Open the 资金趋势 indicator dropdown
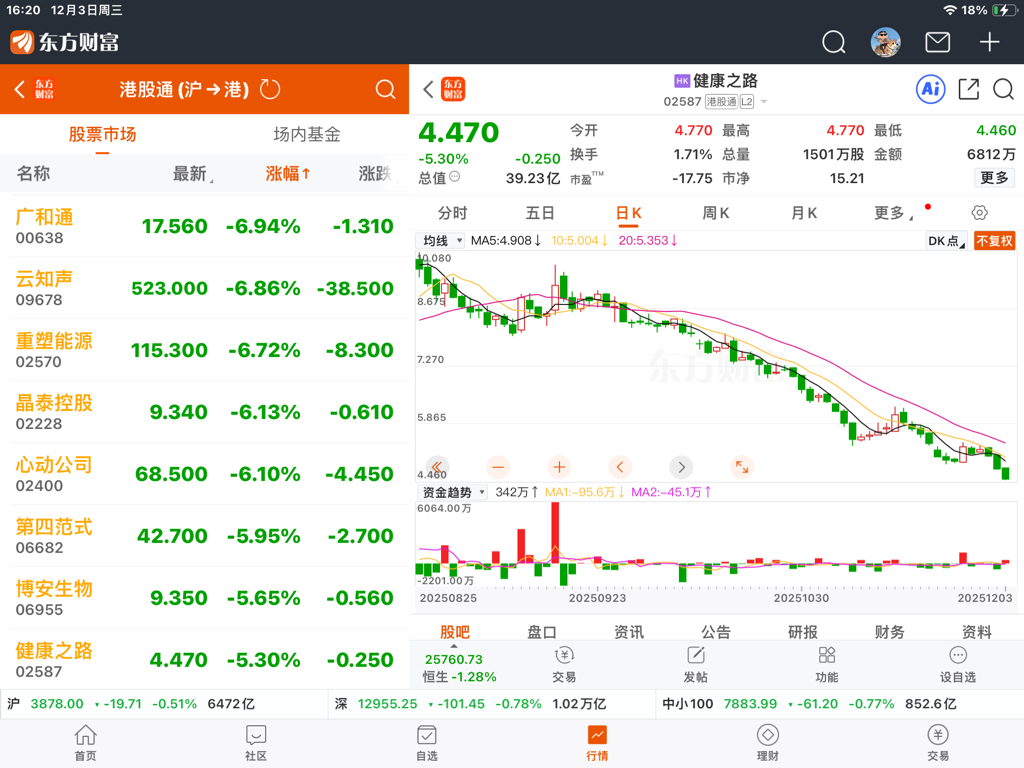The image size is (1024, 768). (x=453, y=492)
